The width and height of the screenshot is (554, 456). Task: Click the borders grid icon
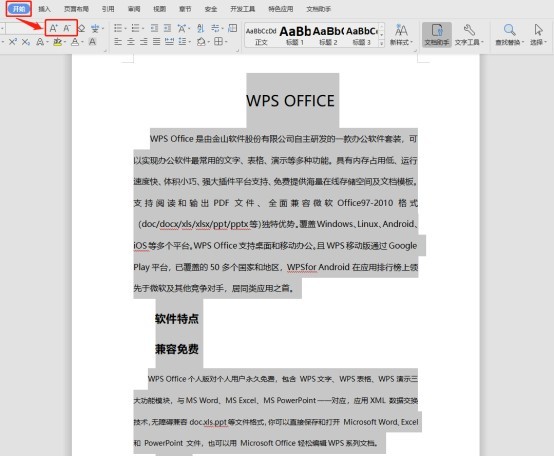point(218,42)
